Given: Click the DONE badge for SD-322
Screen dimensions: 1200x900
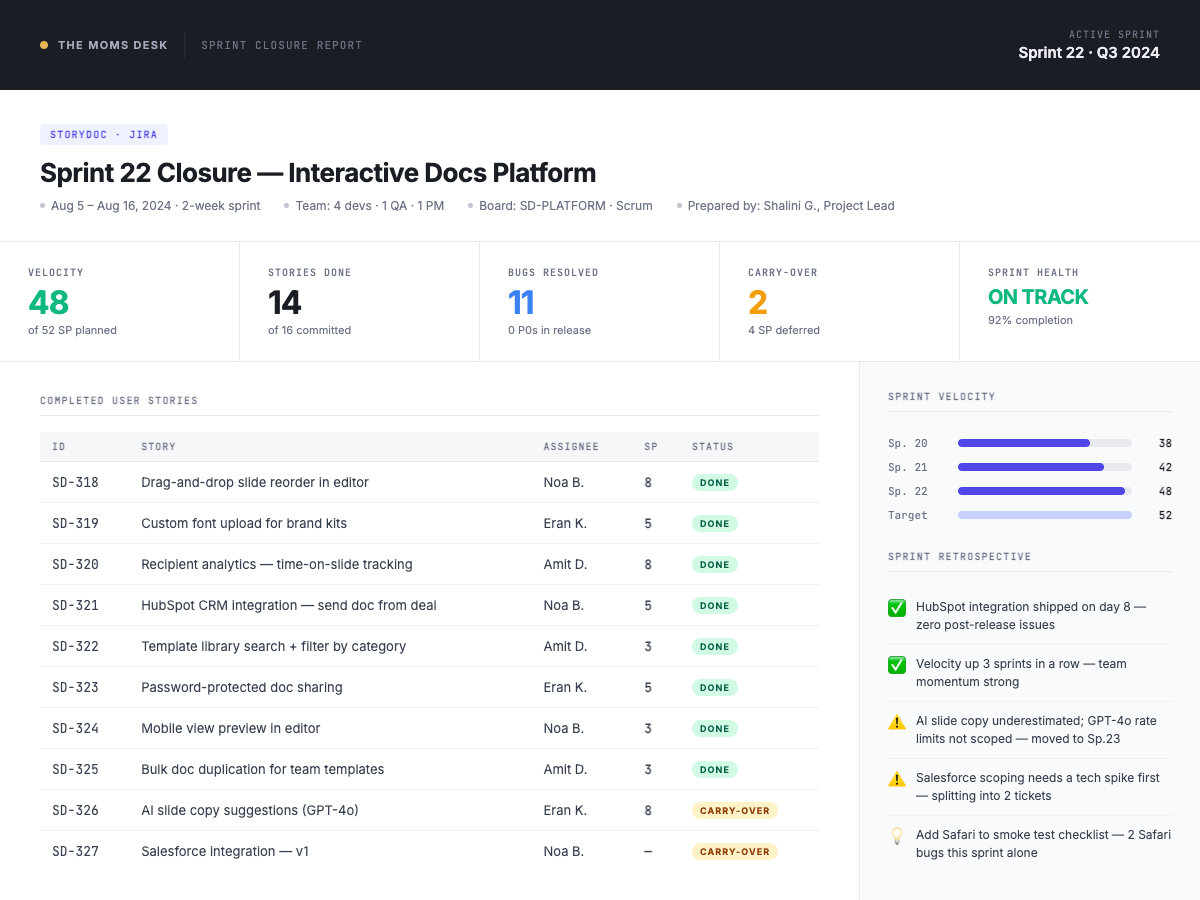Looking at the screenshot, I should (715, 646).
